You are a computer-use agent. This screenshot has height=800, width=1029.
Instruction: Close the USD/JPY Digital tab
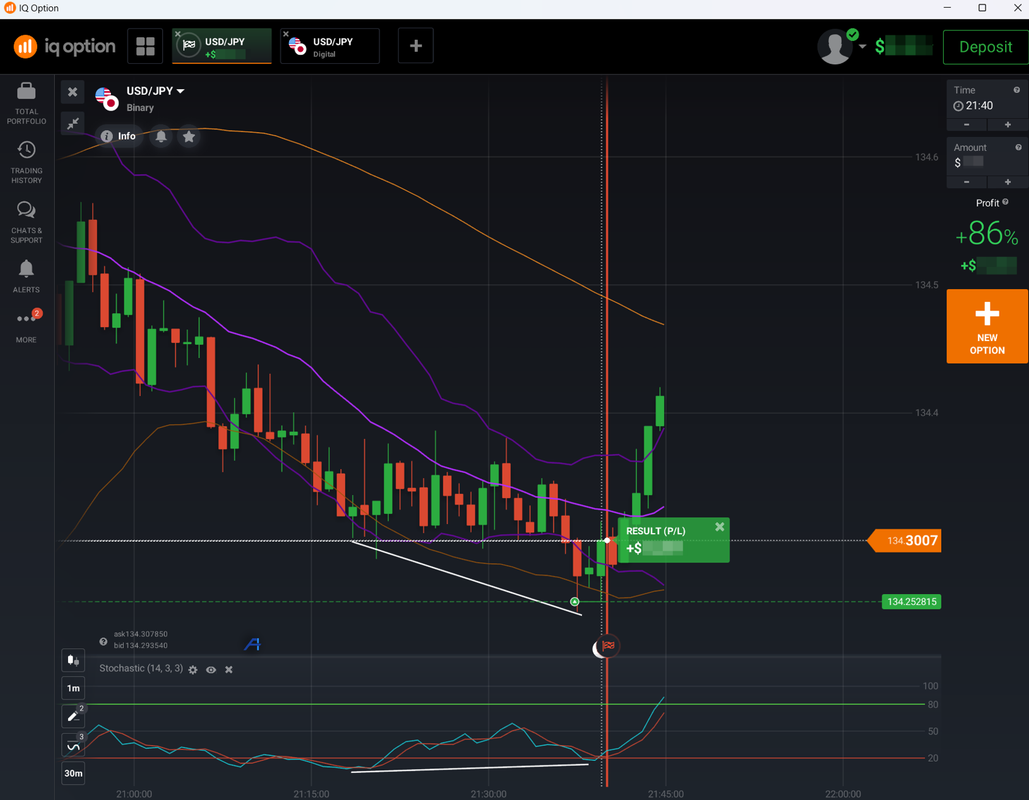point(285,34)
